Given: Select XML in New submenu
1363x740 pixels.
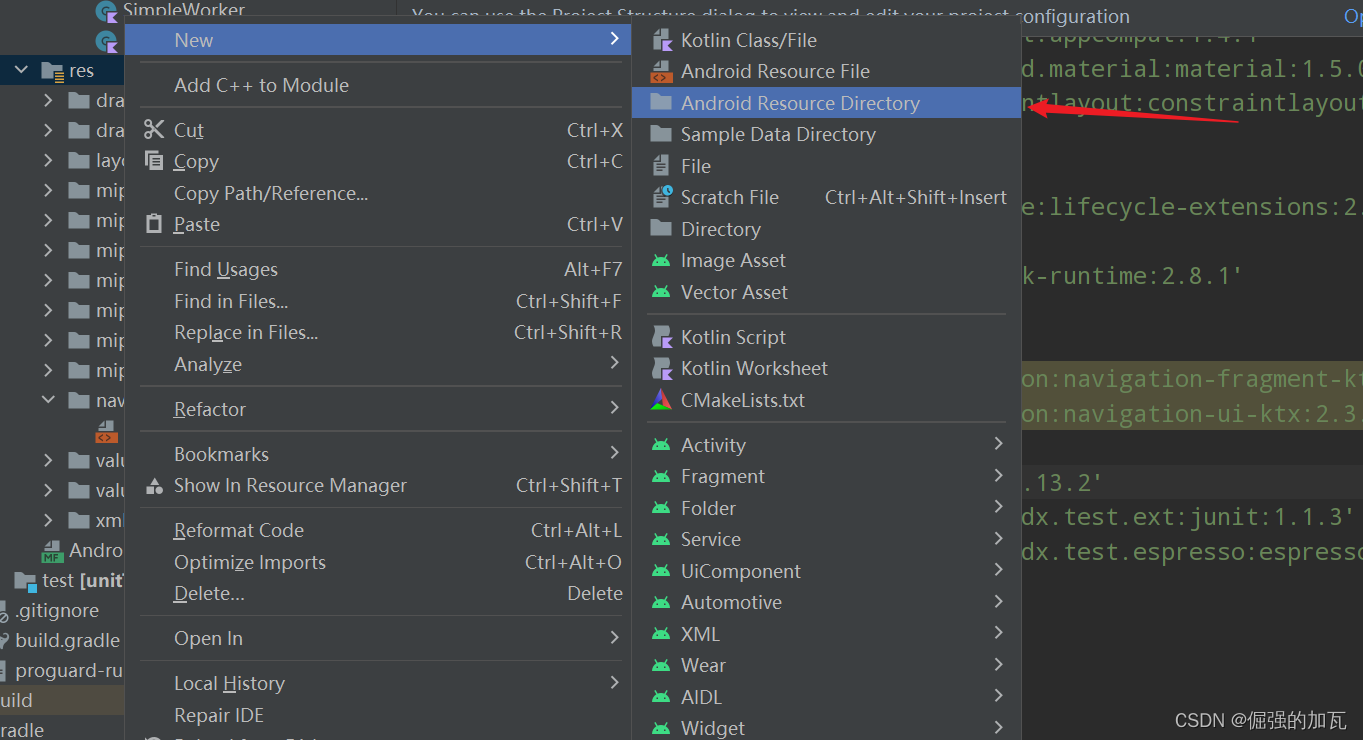Looking at the screenshot, I should [x=827, y=634].
